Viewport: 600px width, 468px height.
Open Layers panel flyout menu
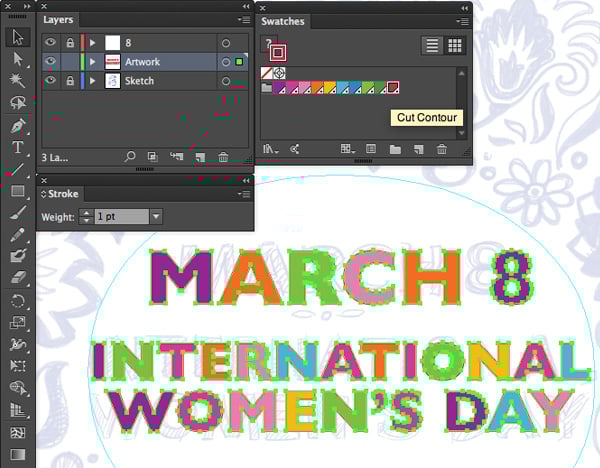pyautogui.click(x=244, y=20)
